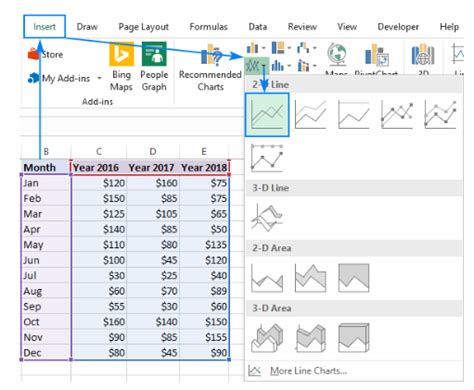
Task: Click the PivotChart icon
Action: coord(376,55)
